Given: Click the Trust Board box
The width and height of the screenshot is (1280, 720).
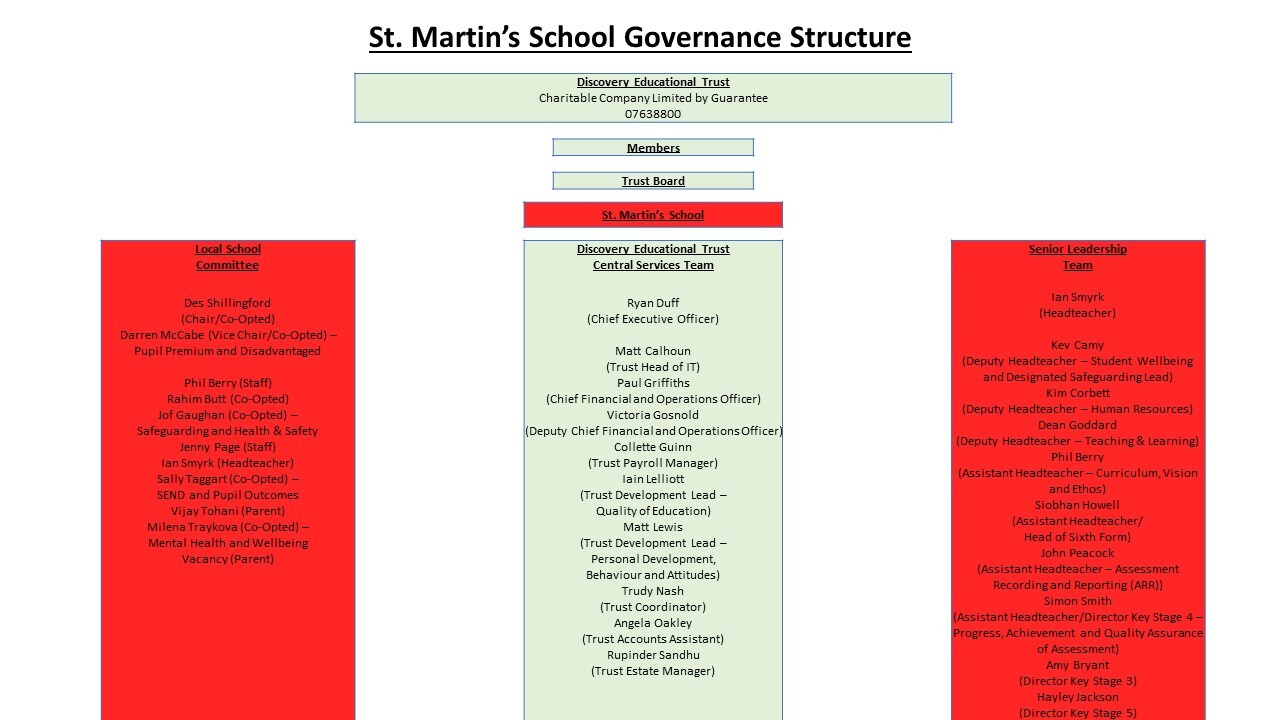Looking at the screenshot, I should pyautogui.click(x=653, y=181).
